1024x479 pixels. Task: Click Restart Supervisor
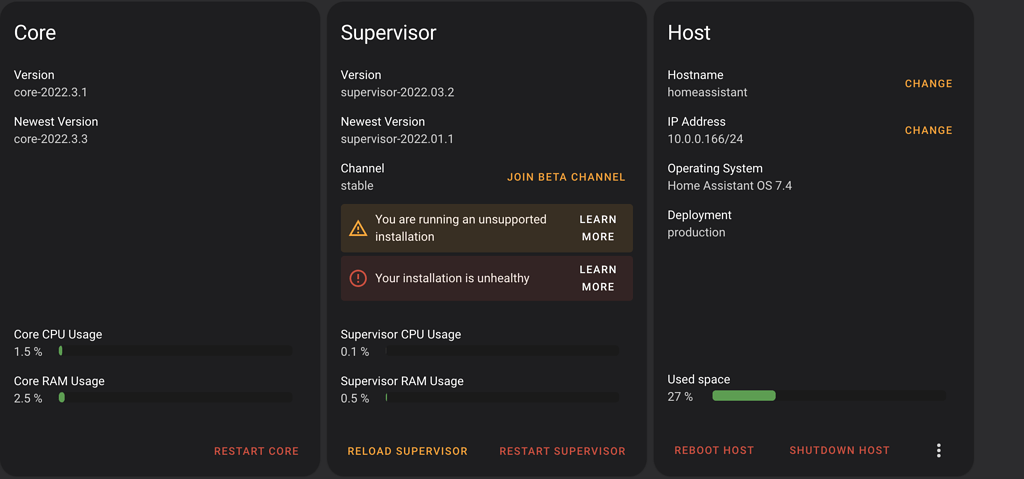pyautogui.click(x=562, y=451)
